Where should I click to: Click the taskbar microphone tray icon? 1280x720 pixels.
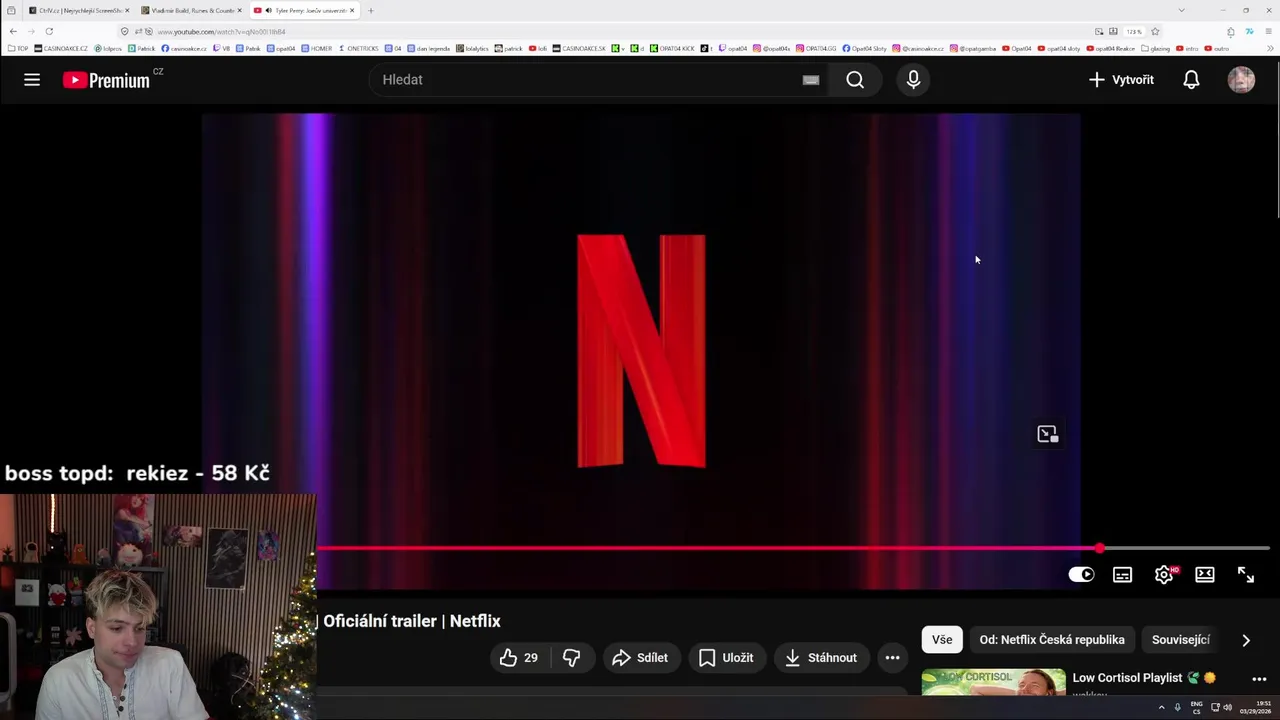[x=1177, y=707]
